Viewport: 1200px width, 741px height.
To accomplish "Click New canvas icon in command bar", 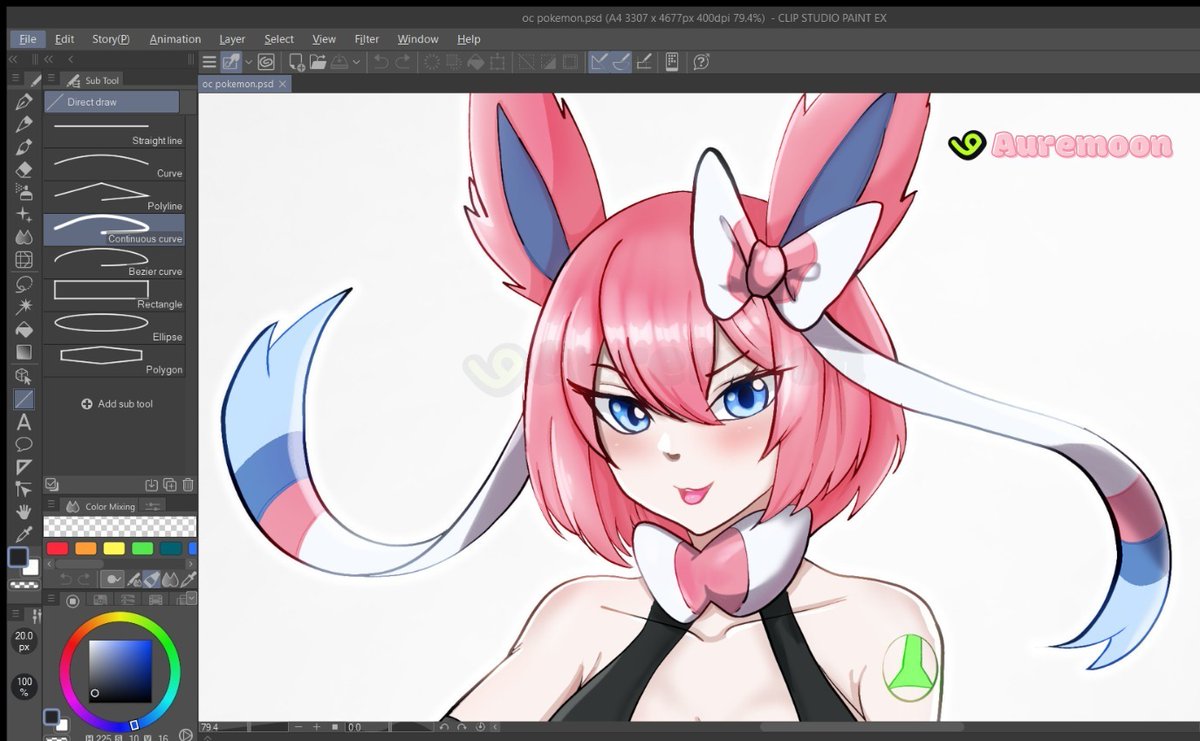I will coord(297,62).
